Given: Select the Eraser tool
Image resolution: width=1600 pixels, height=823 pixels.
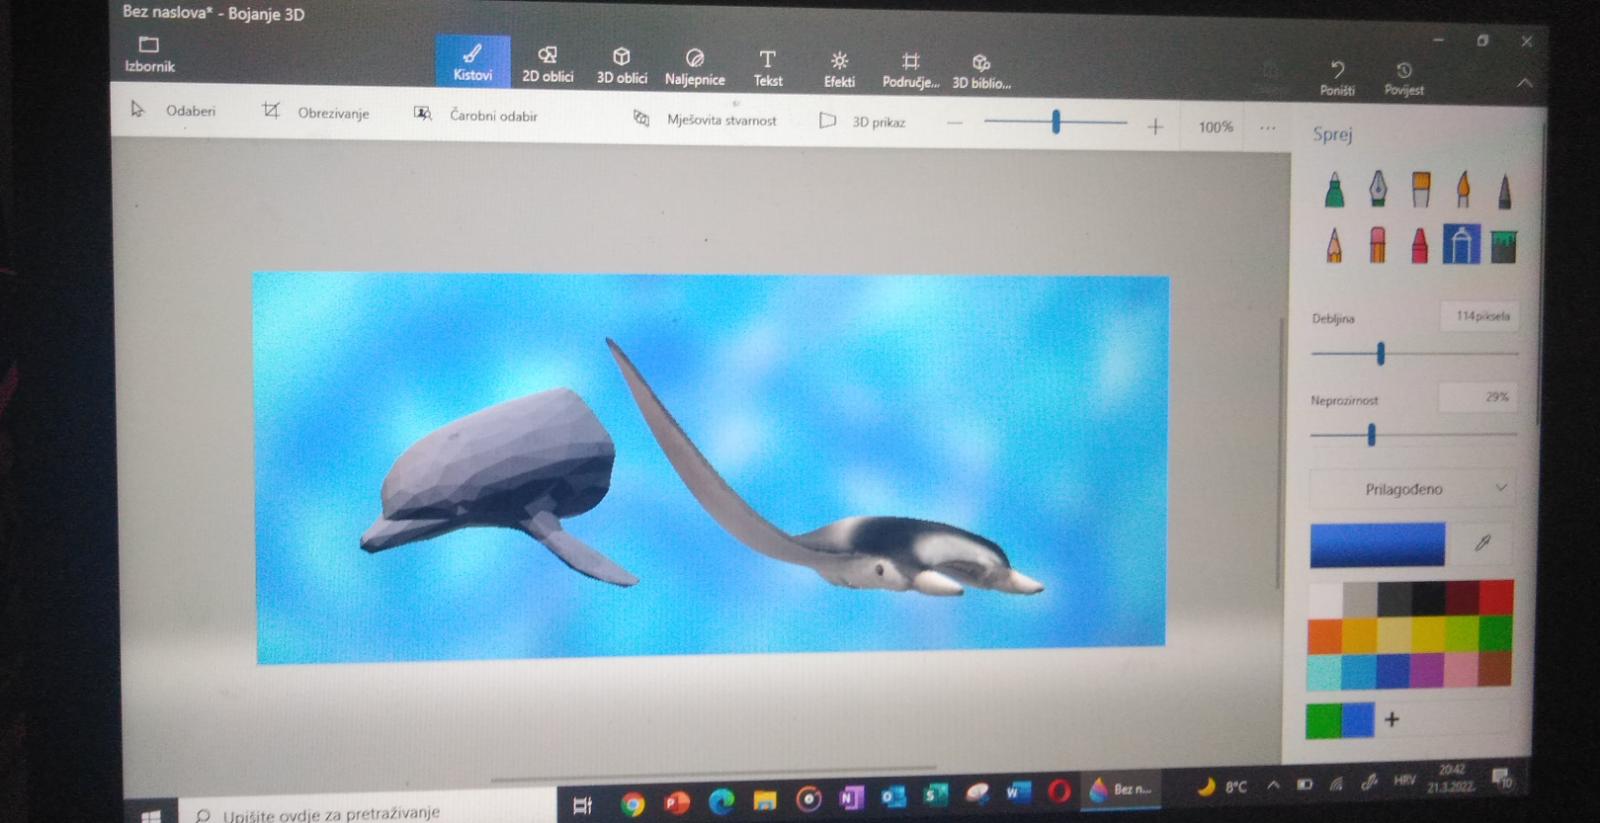Looking at the screenshot, I should pyautogui.click(x=1377, y=245).
